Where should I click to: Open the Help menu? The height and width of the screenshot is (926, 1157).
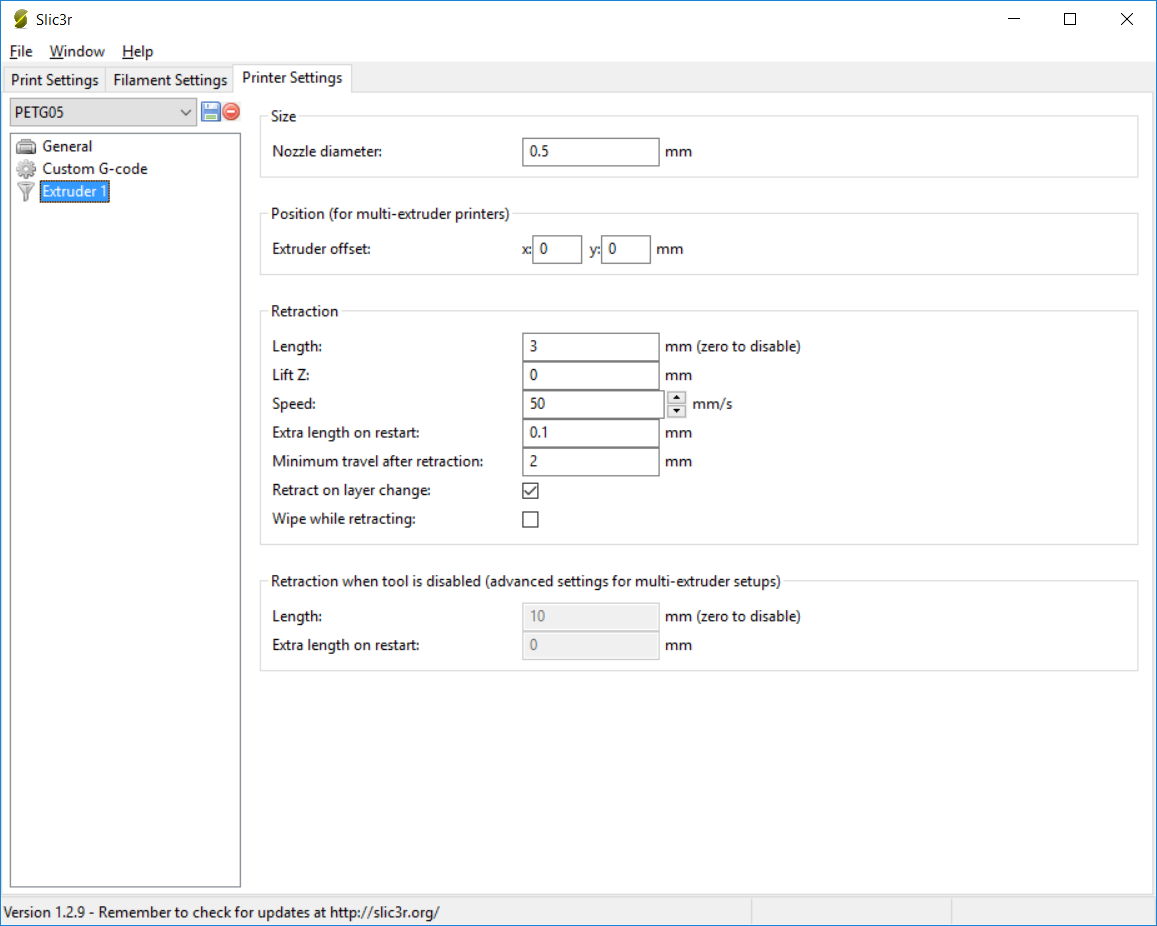click(x=138, y=51)
